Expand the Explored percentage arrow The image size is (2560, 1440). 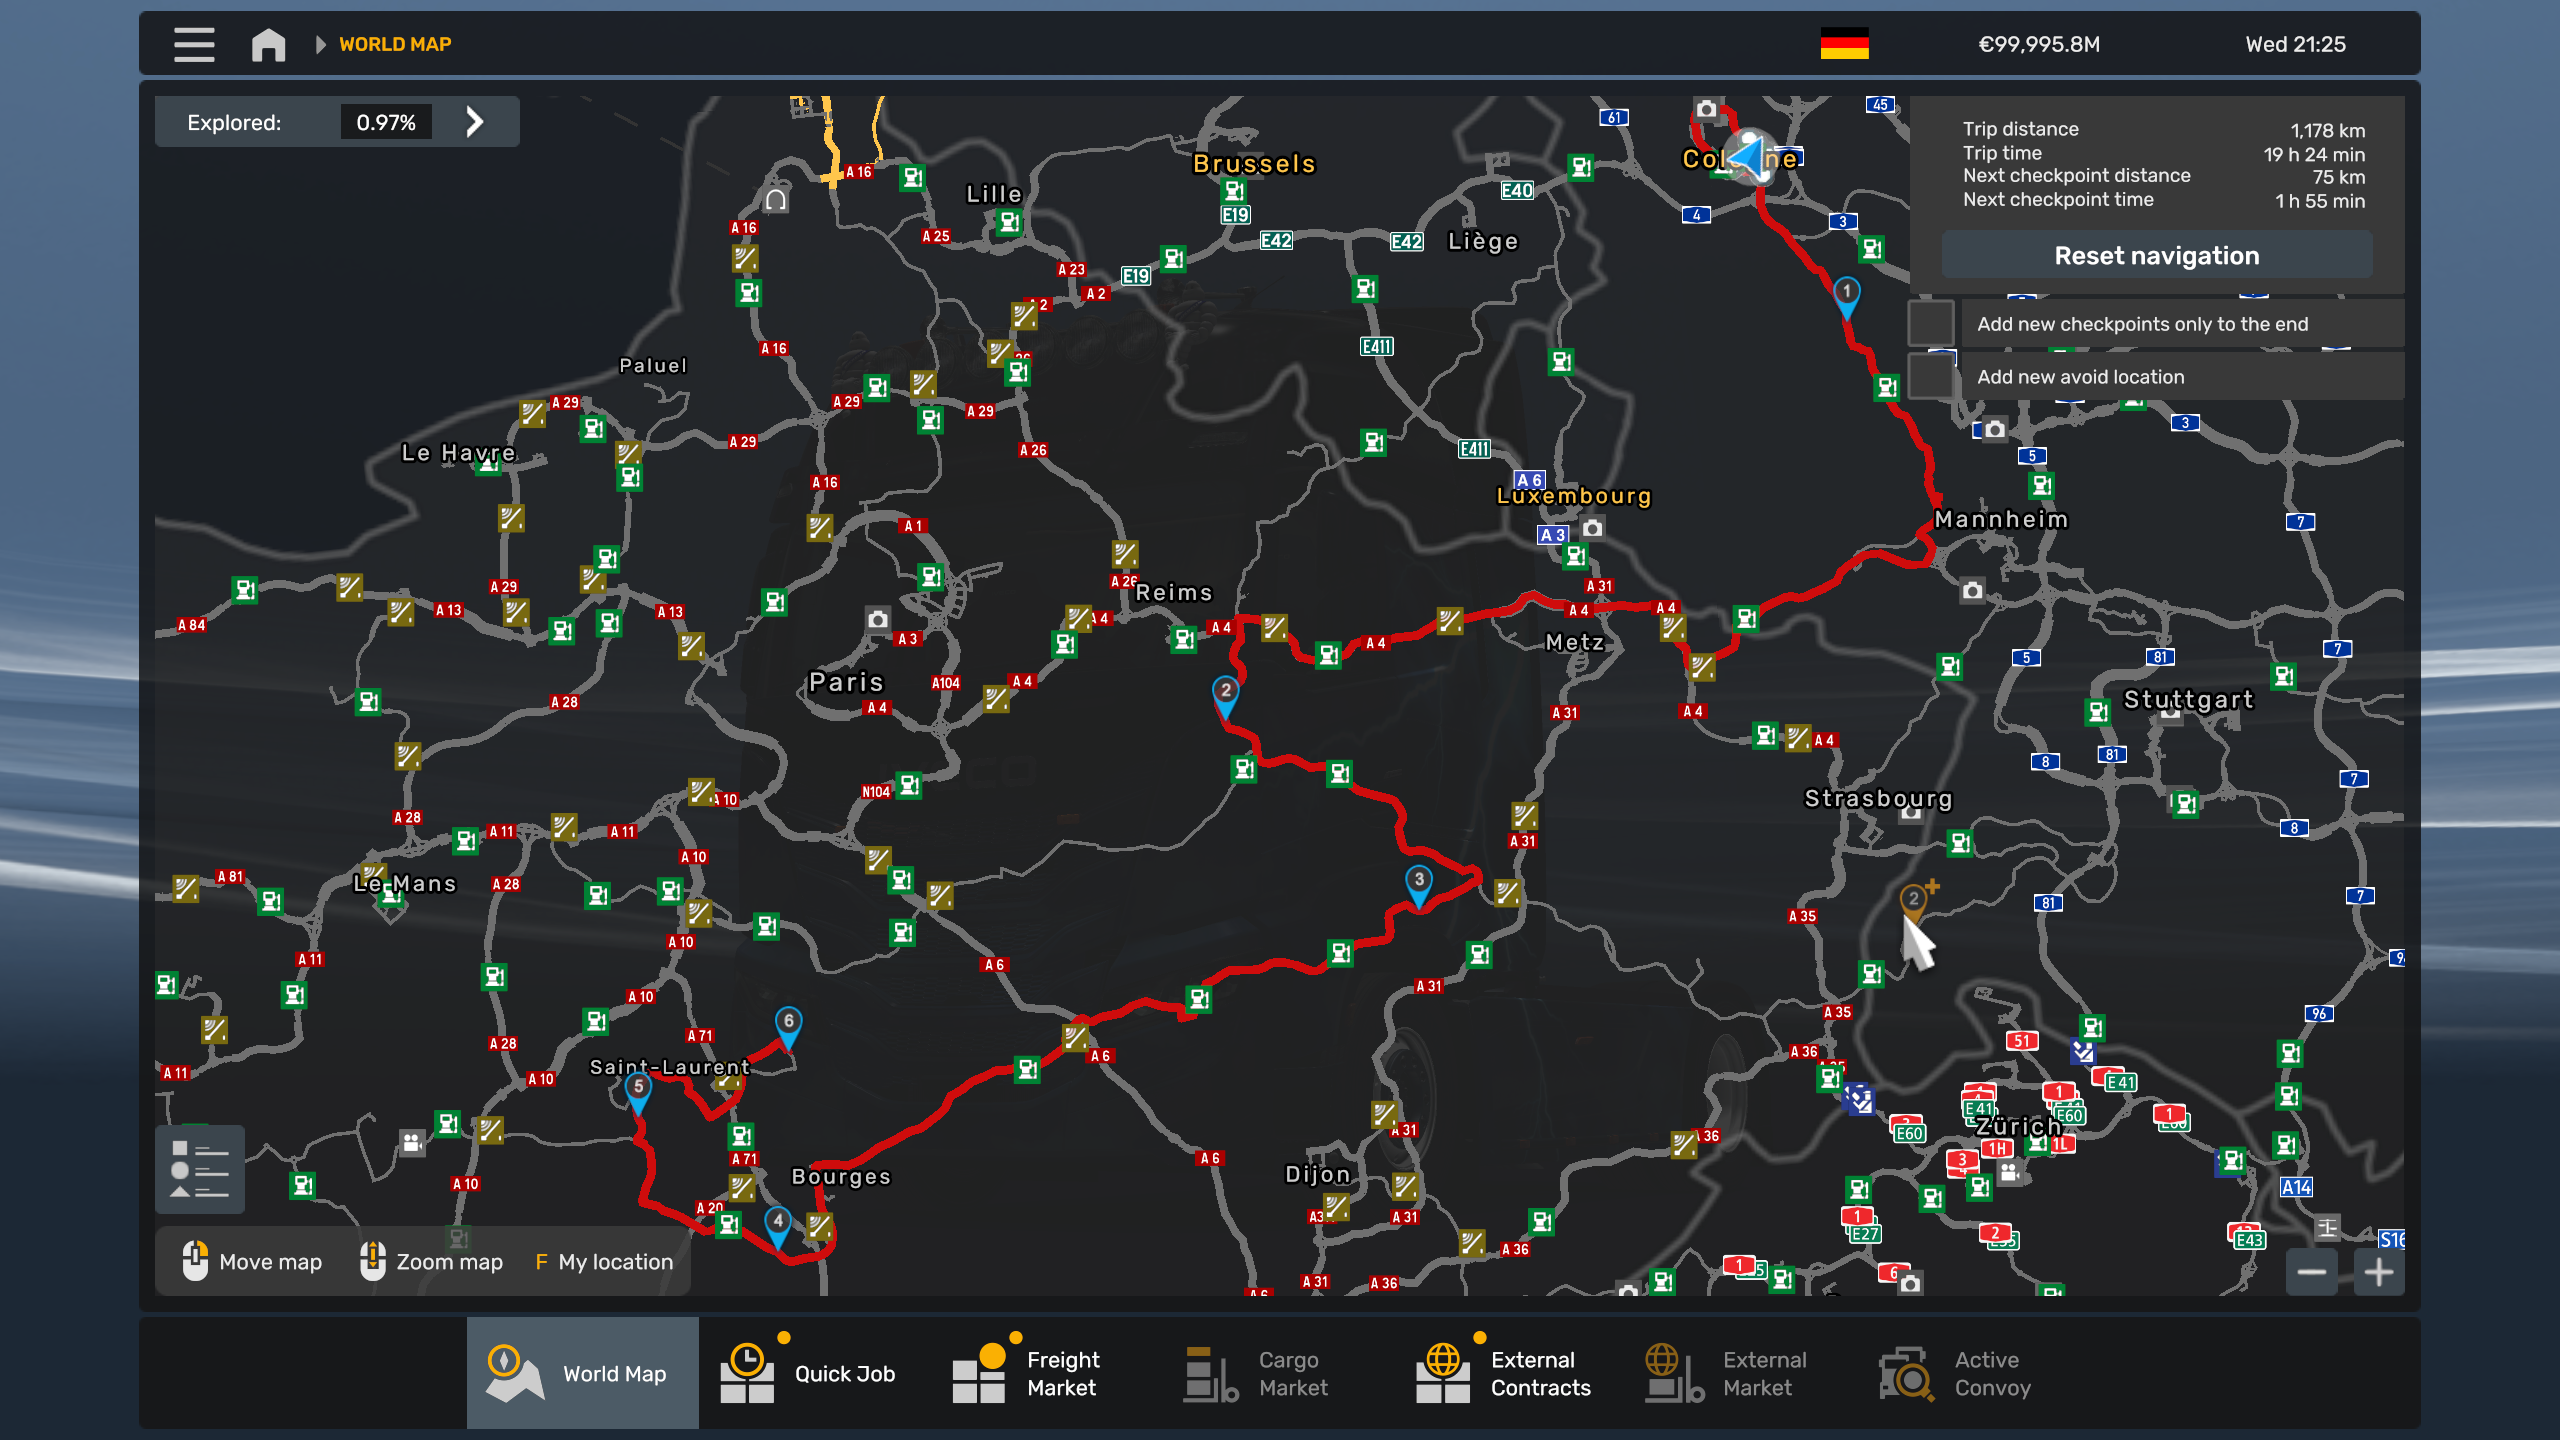[475, 122]
